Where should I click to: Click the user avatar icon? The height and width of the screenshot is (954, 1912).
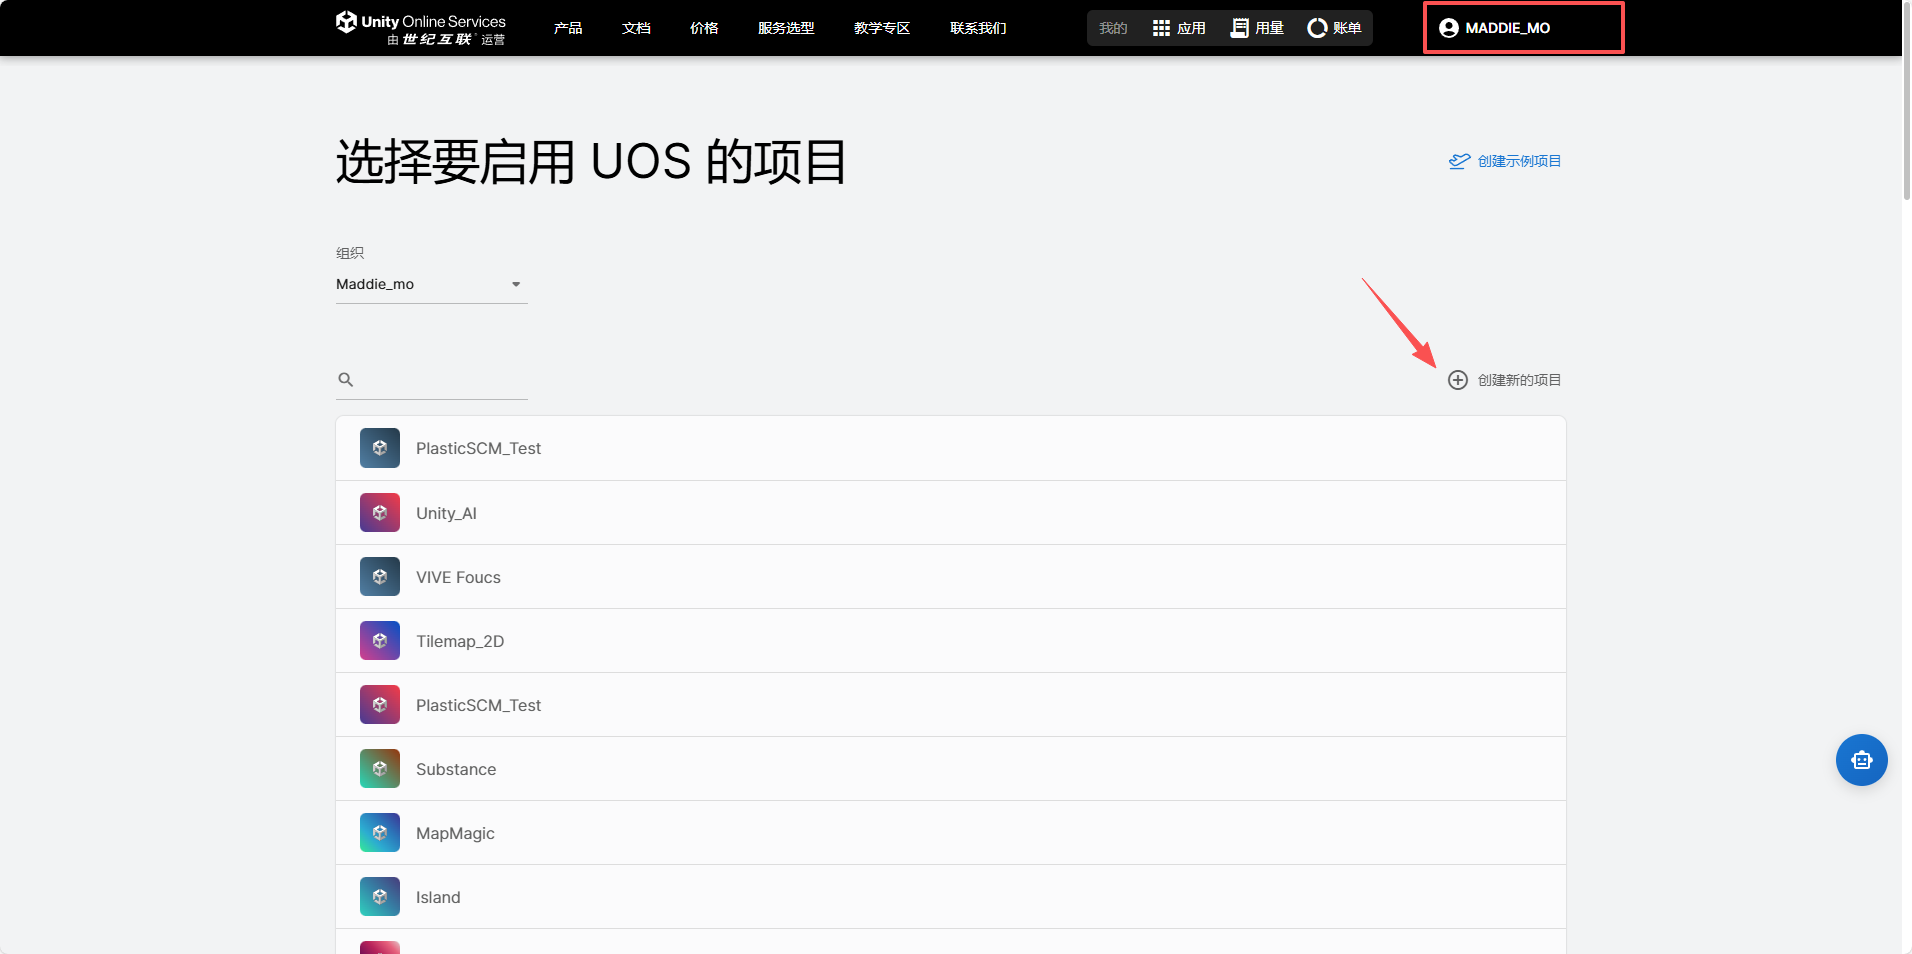click(x=1449, y=28)
